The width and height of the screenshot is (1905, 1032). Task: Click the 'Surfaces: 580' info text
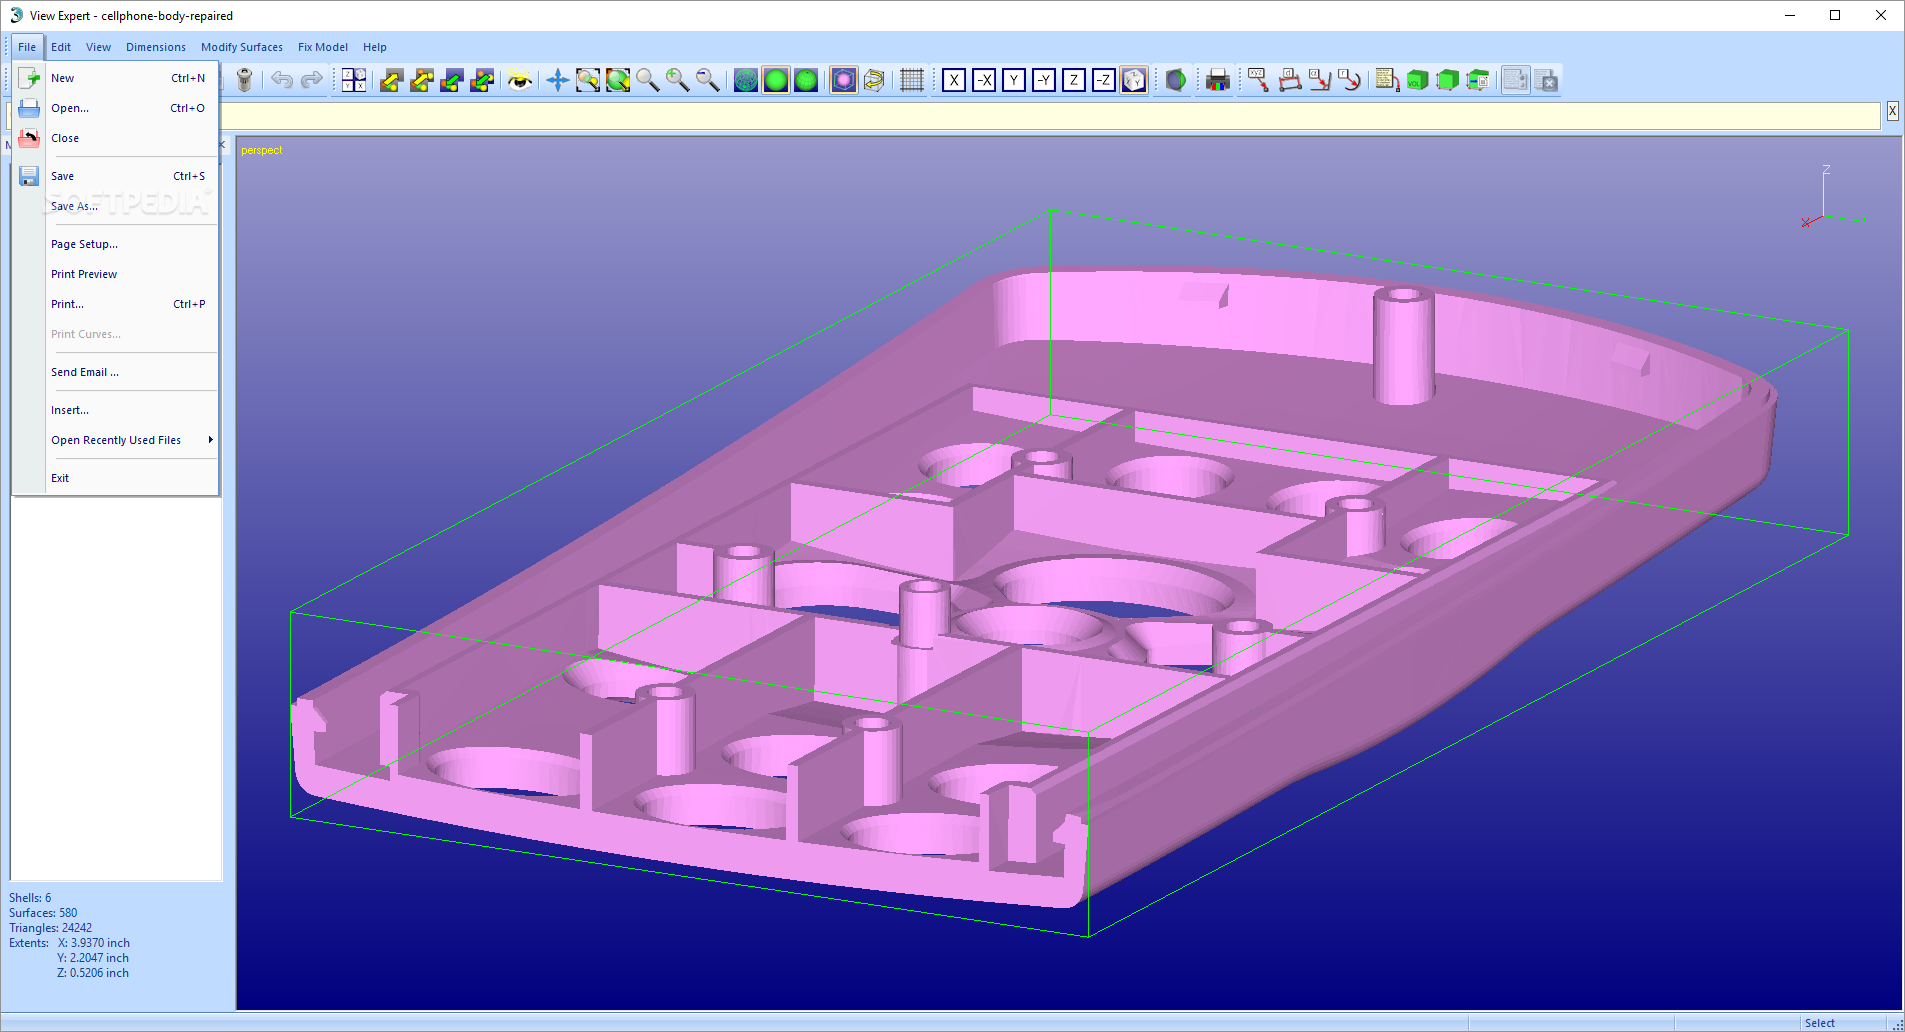tap(43, 913)
